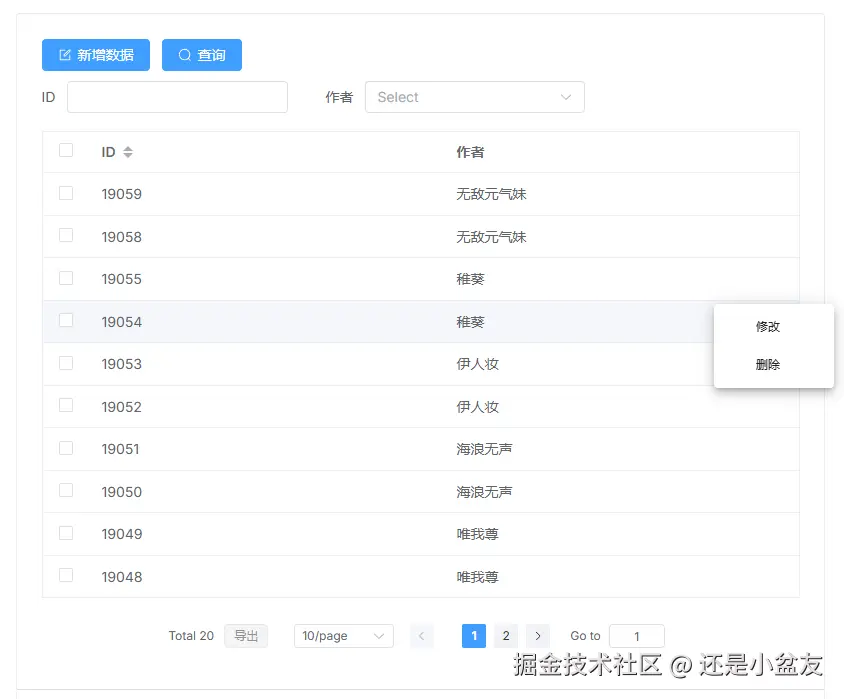
Task: Focus the Go to page number field
Action: (637, 636)
